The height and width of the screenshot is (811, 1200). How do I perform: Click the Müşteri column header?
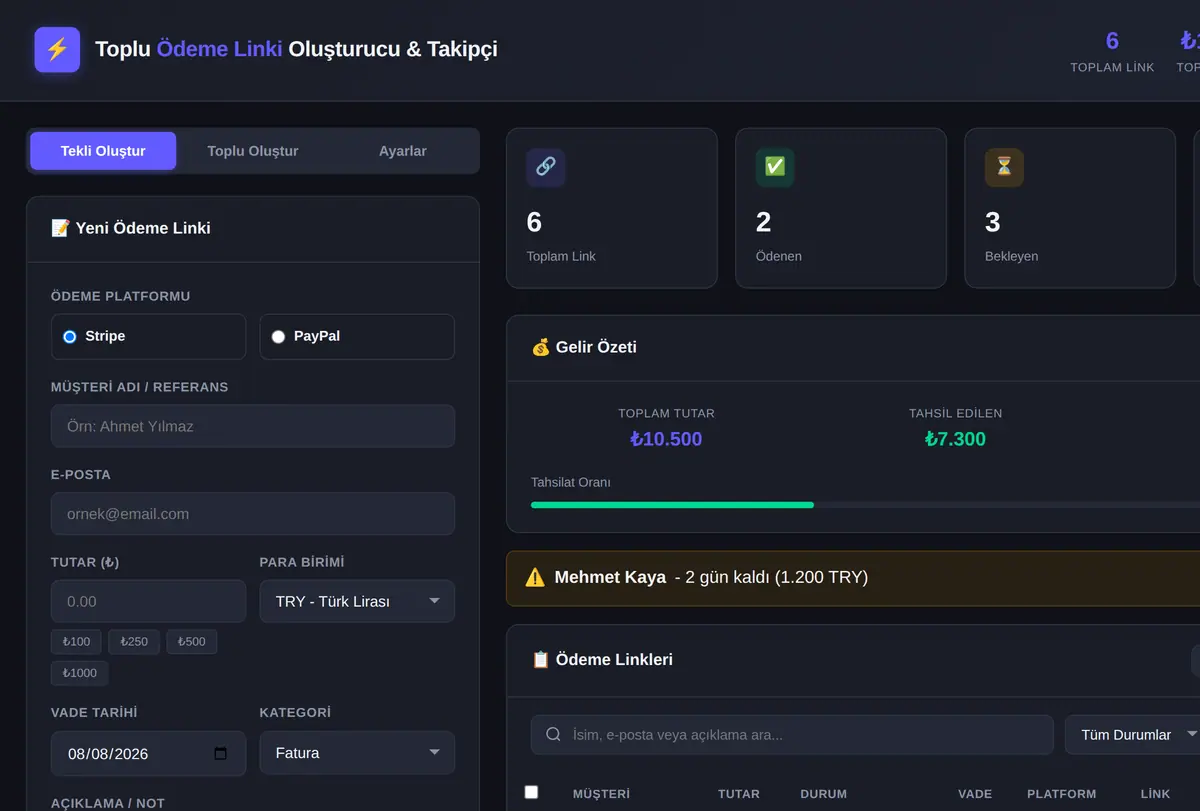click(601, 794)
